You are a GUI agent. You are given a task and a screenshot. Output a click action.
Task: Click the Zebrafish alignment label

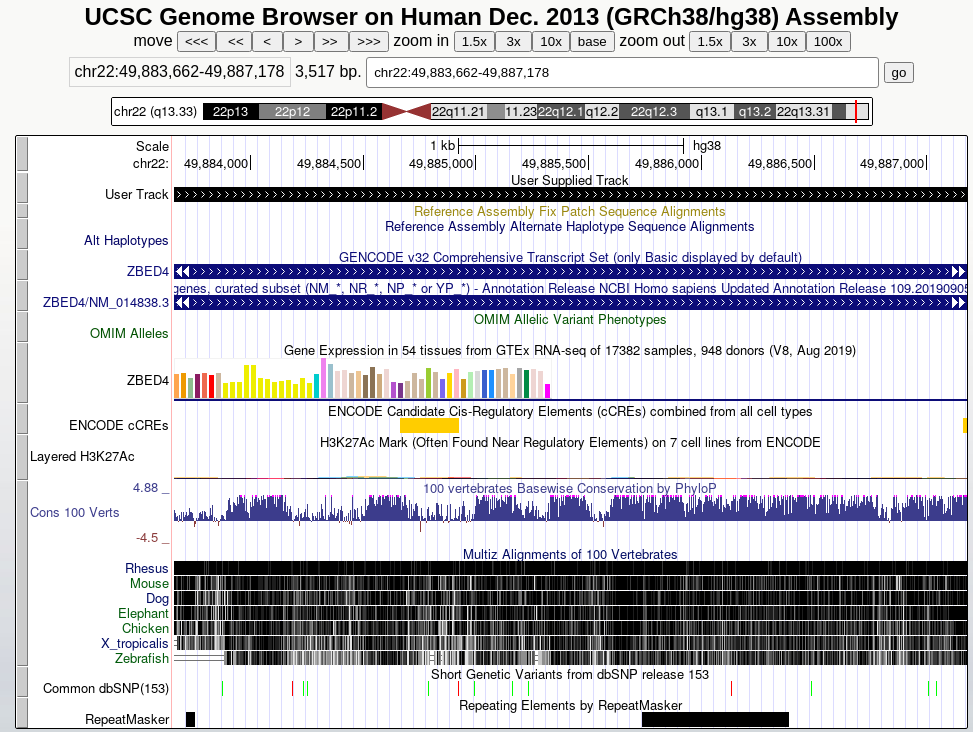[x=141, y=658]
